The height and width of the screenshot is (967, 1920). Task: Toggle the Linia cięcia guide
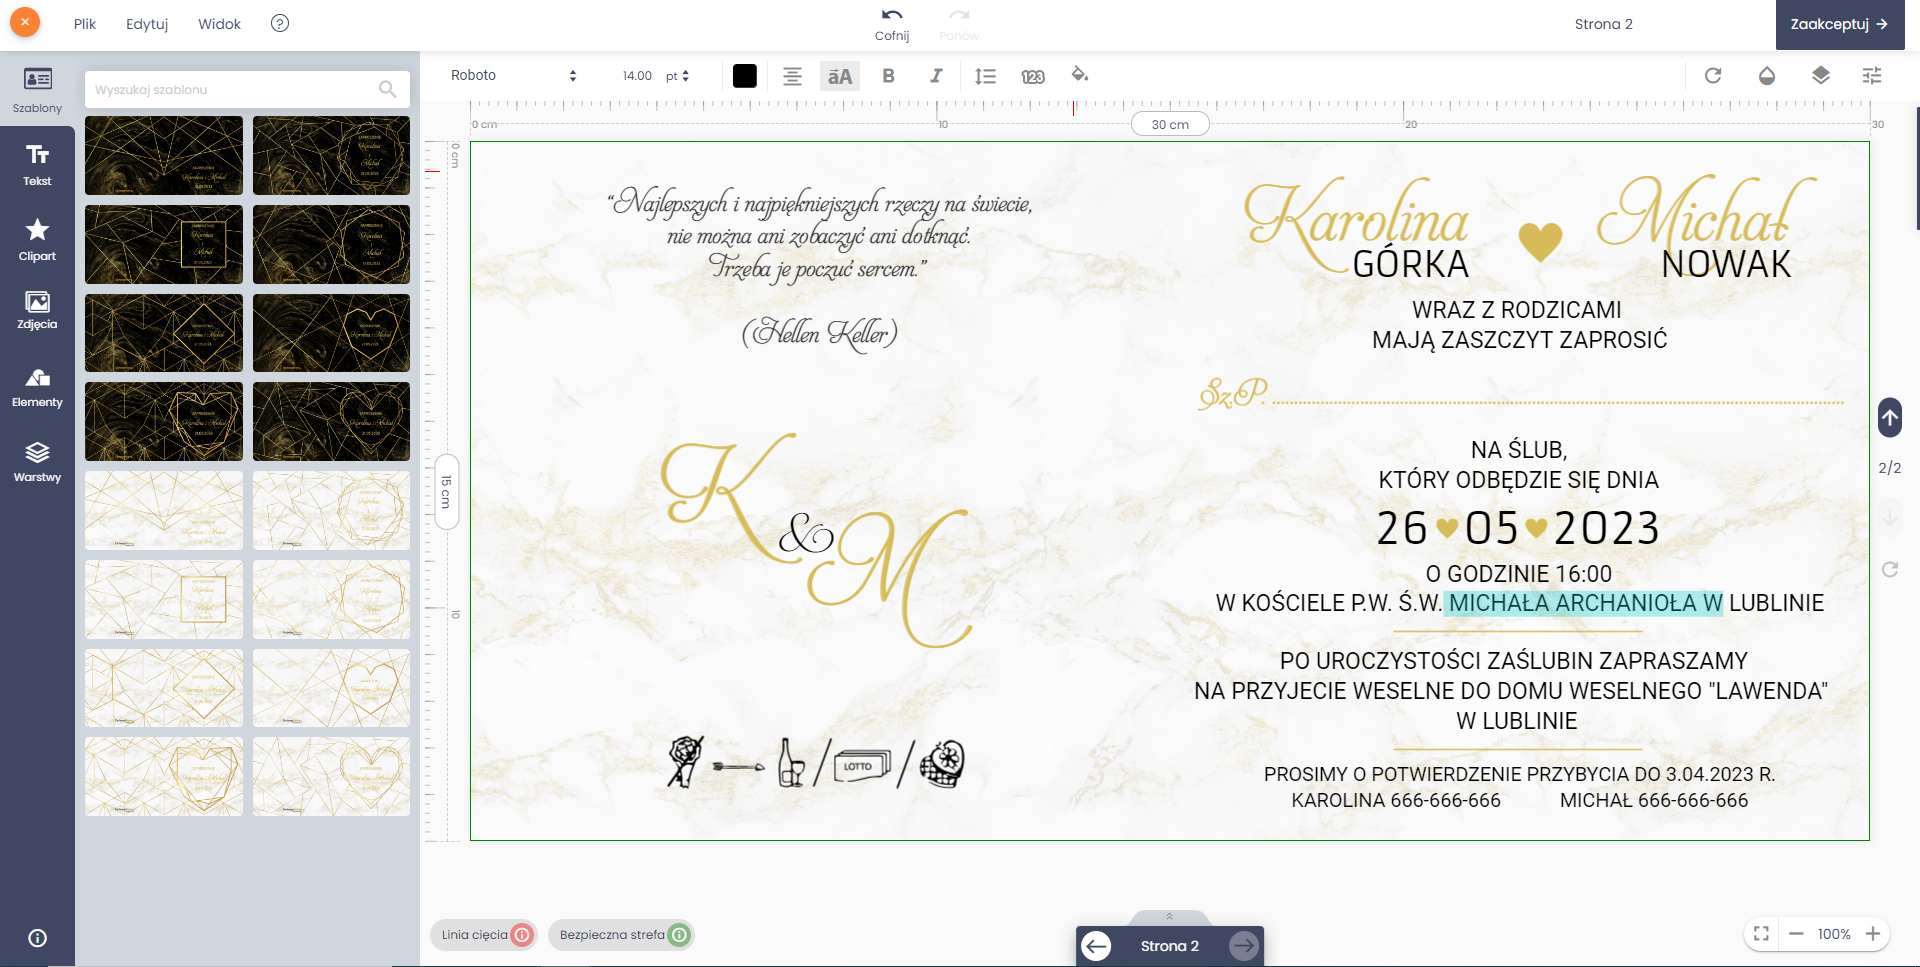point(484,935)
